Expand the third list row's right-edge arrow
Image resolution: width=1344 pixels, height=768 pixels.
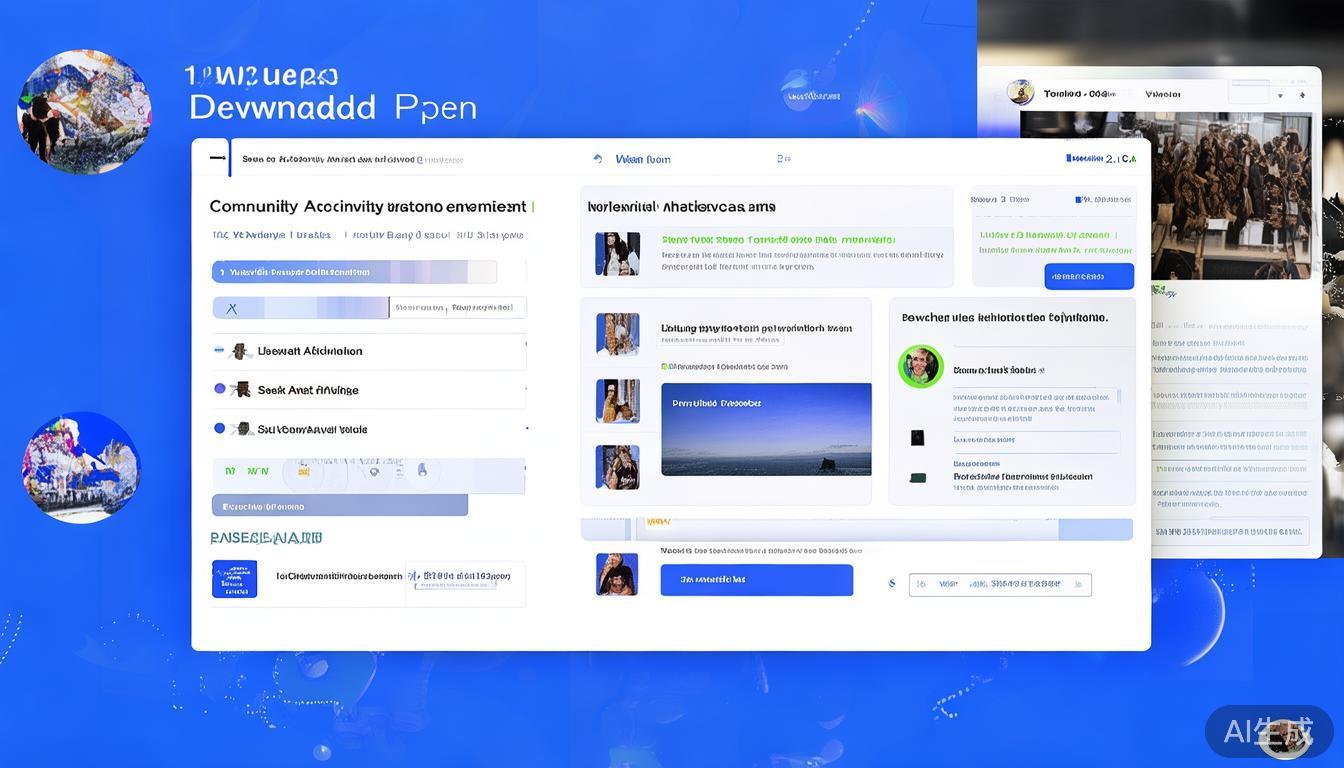click(x=526, y=429)
